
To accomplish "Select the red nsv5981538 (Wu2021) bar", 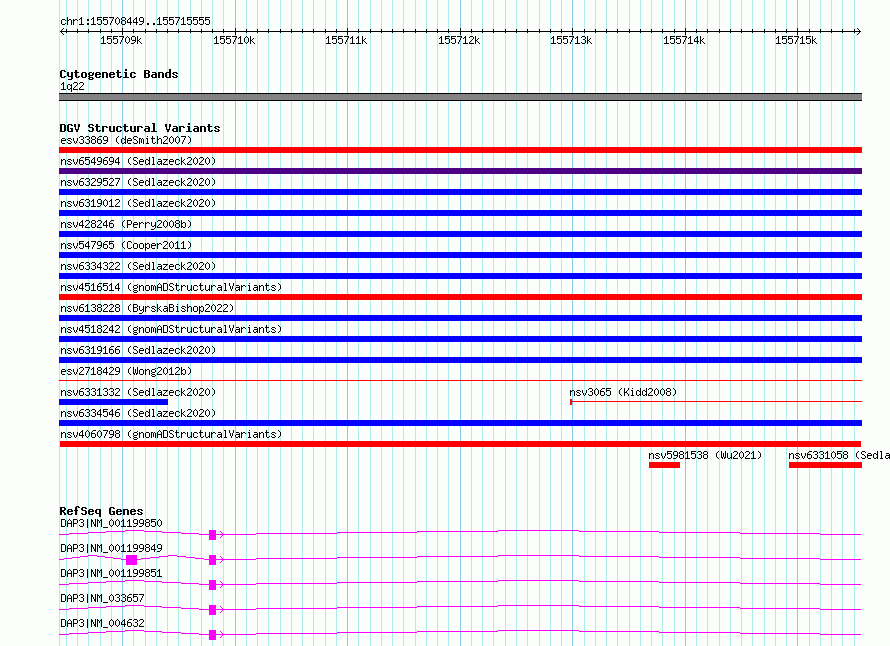I will pyautogui.click(x=664, y=465).
